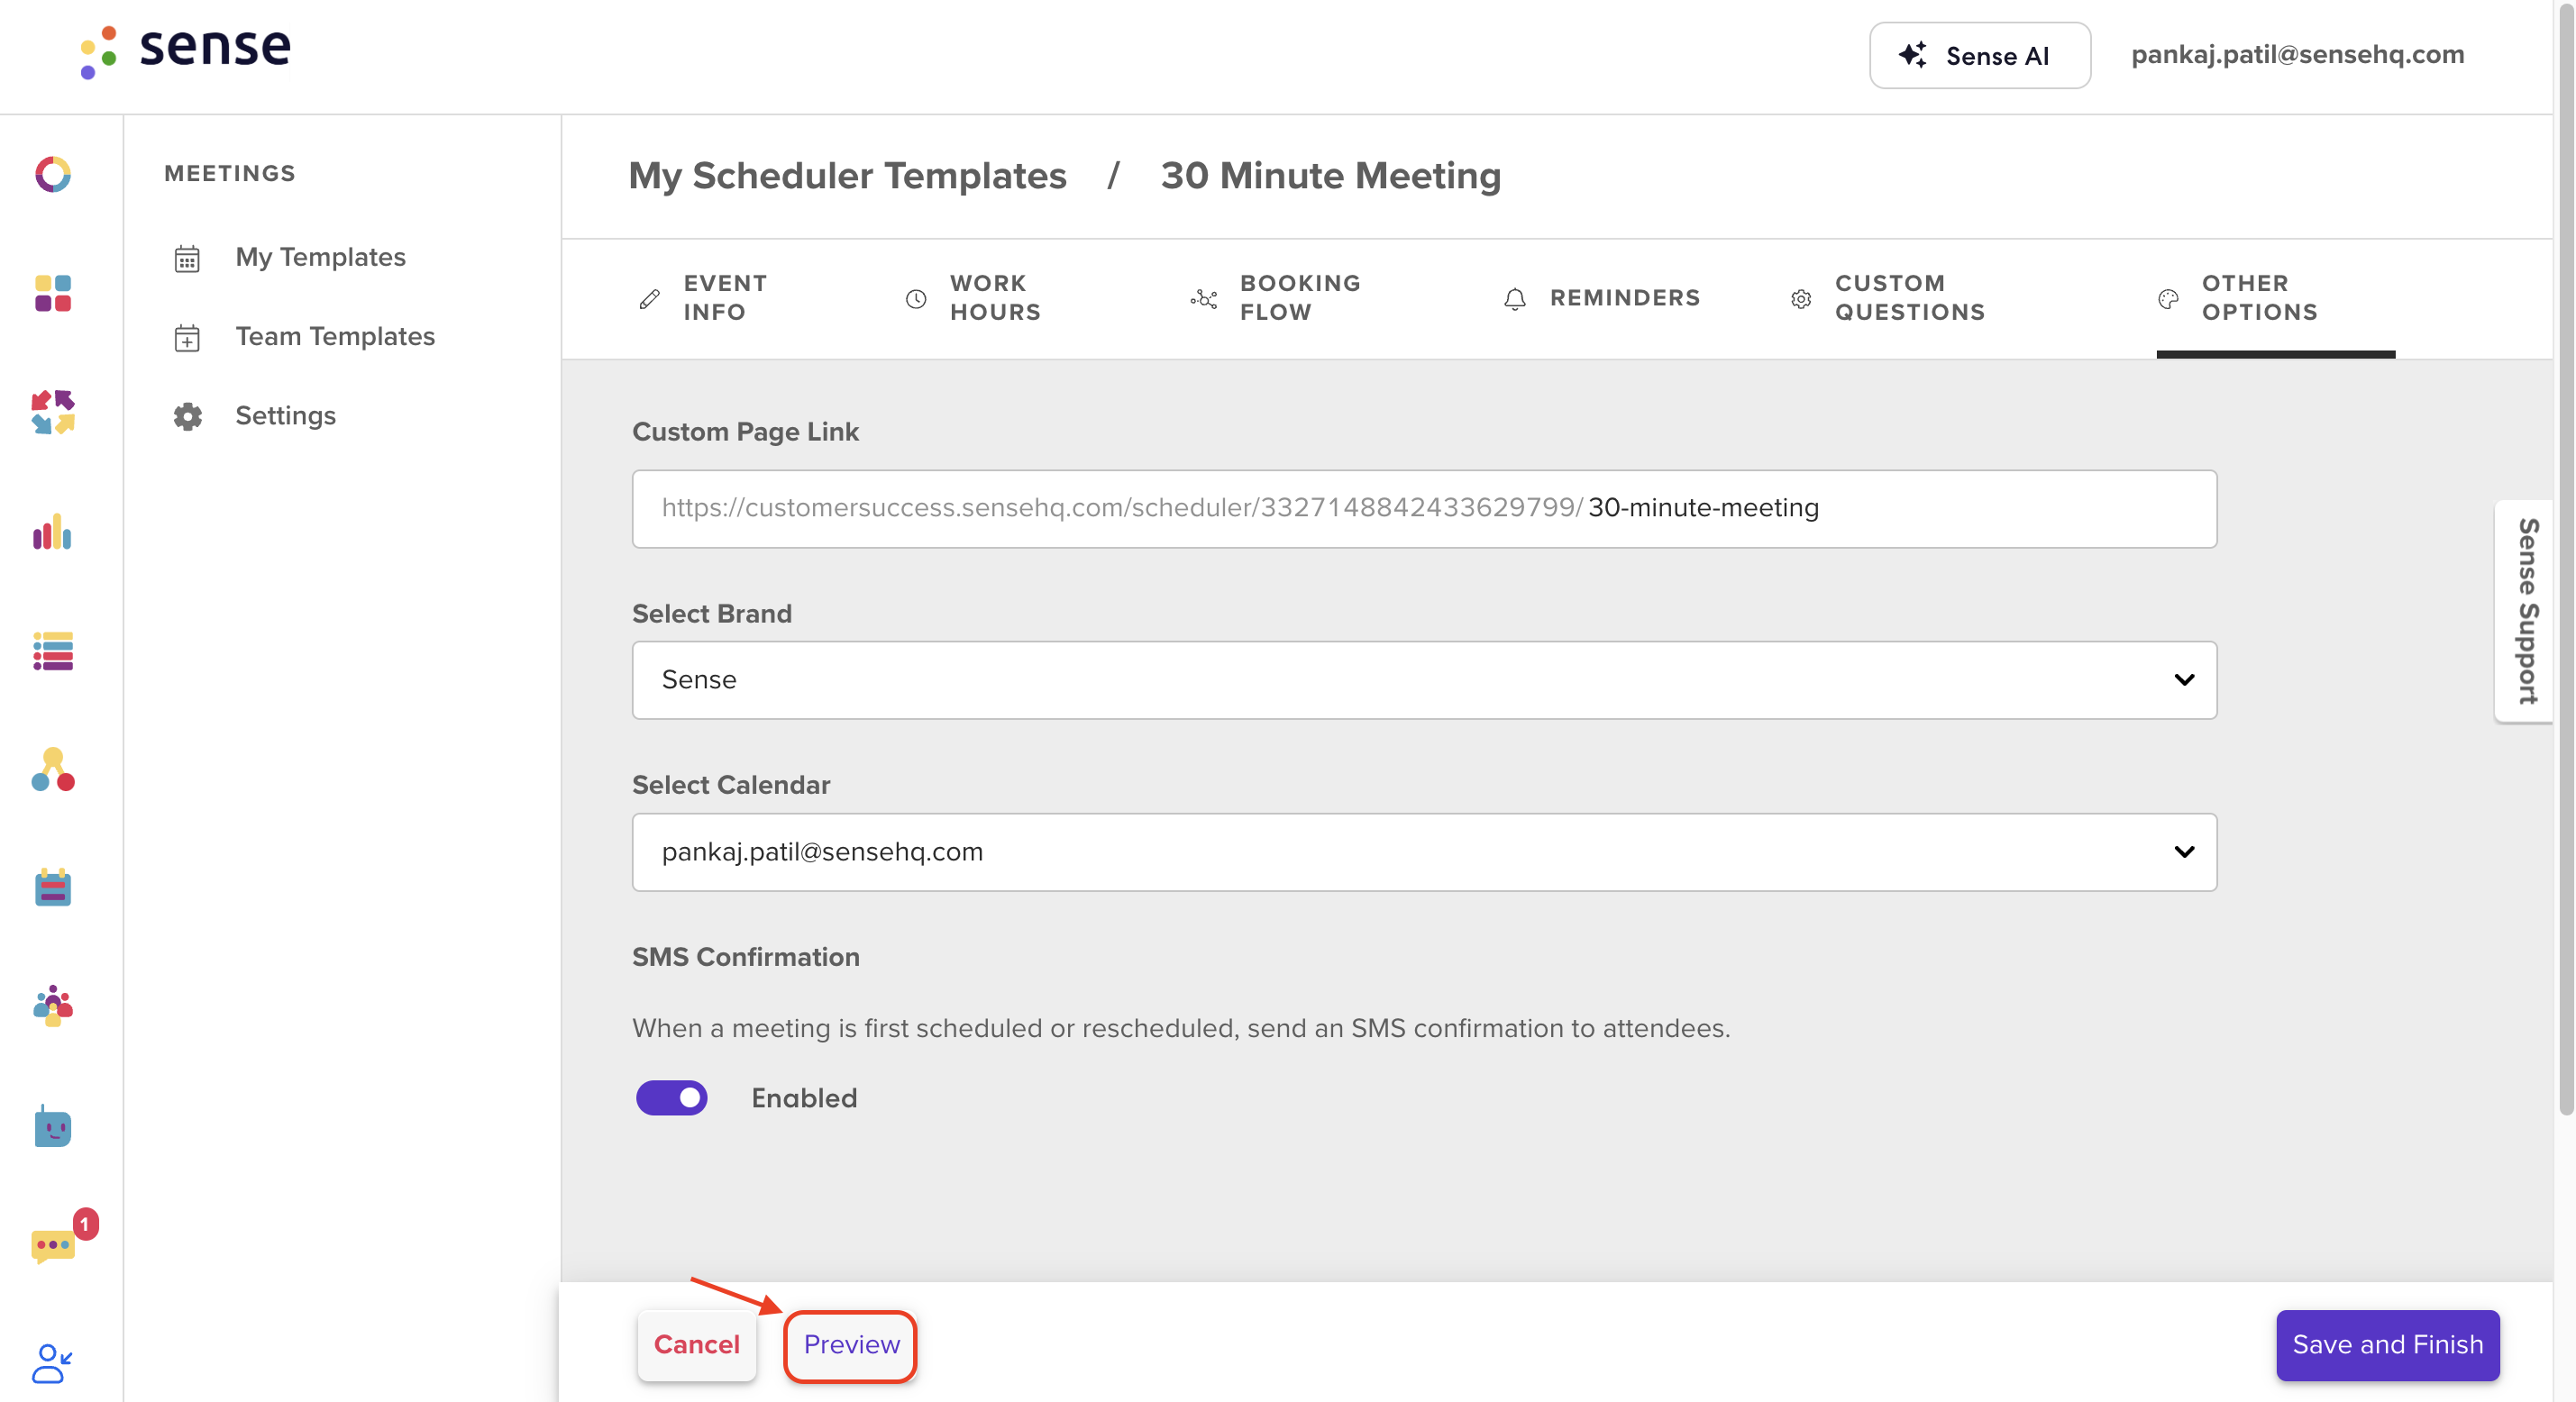Click Save and Finish button

(x=2387, y=1345)
